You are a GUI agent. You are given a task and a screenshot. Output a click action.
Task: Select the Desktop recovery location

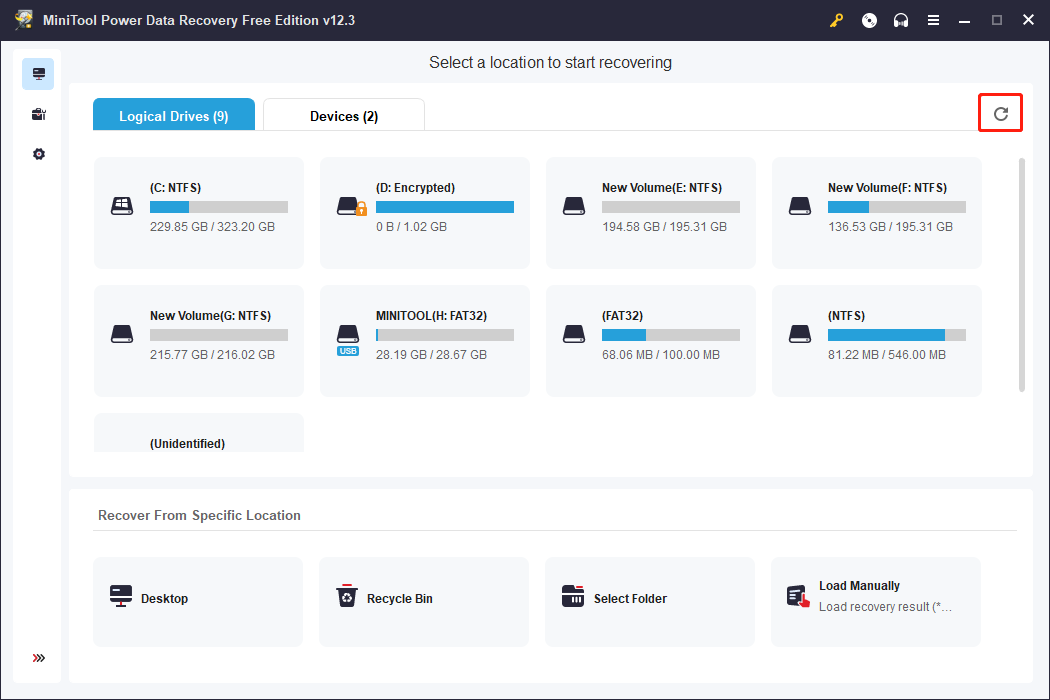tap(198, 602)
